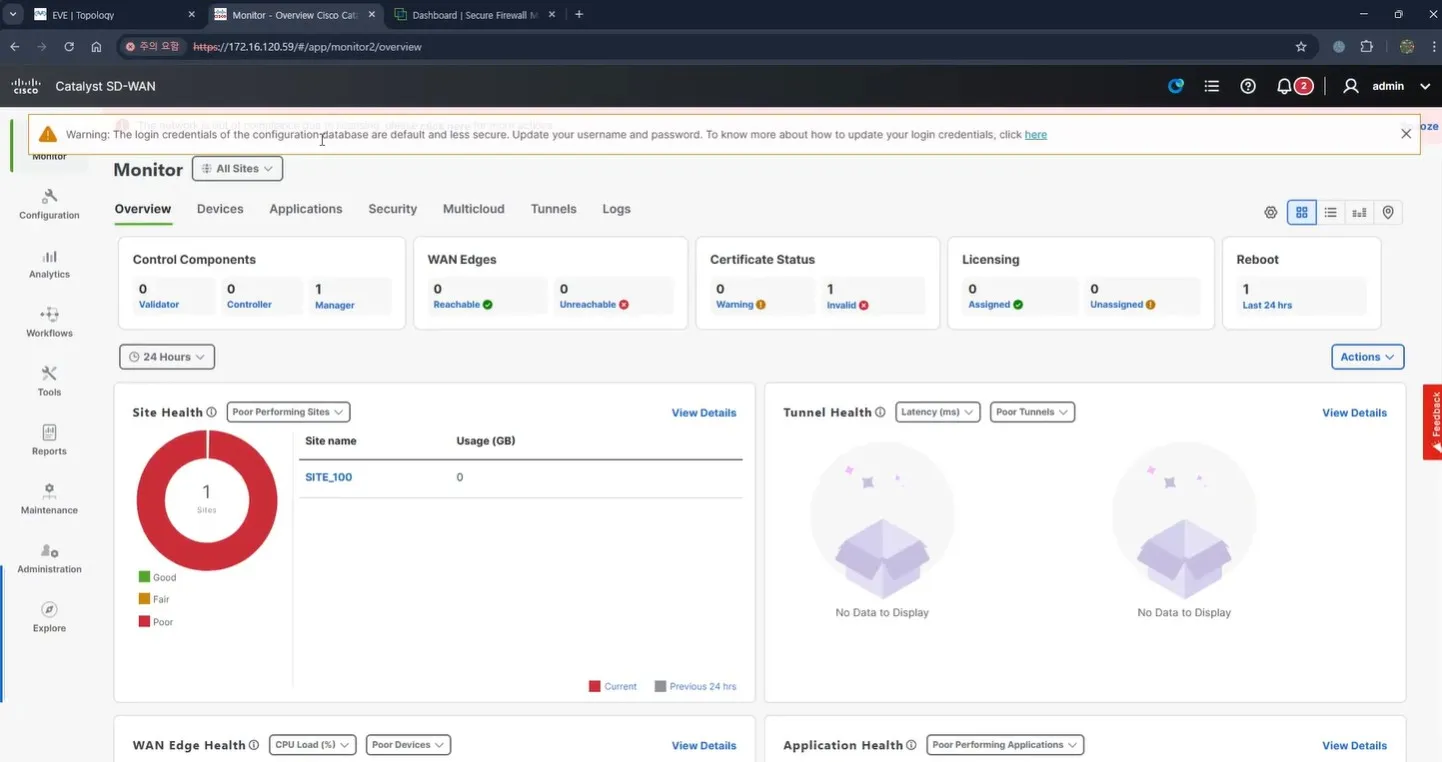Open the Site Health info icon

click(211, 412)
